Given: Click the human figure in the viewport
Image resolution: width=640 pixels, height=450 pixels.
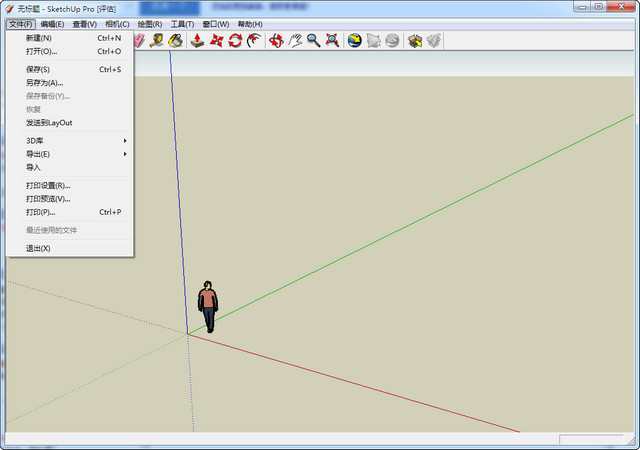Looking at the screenshot, I should pyautogui.click(x=207, y=306).
